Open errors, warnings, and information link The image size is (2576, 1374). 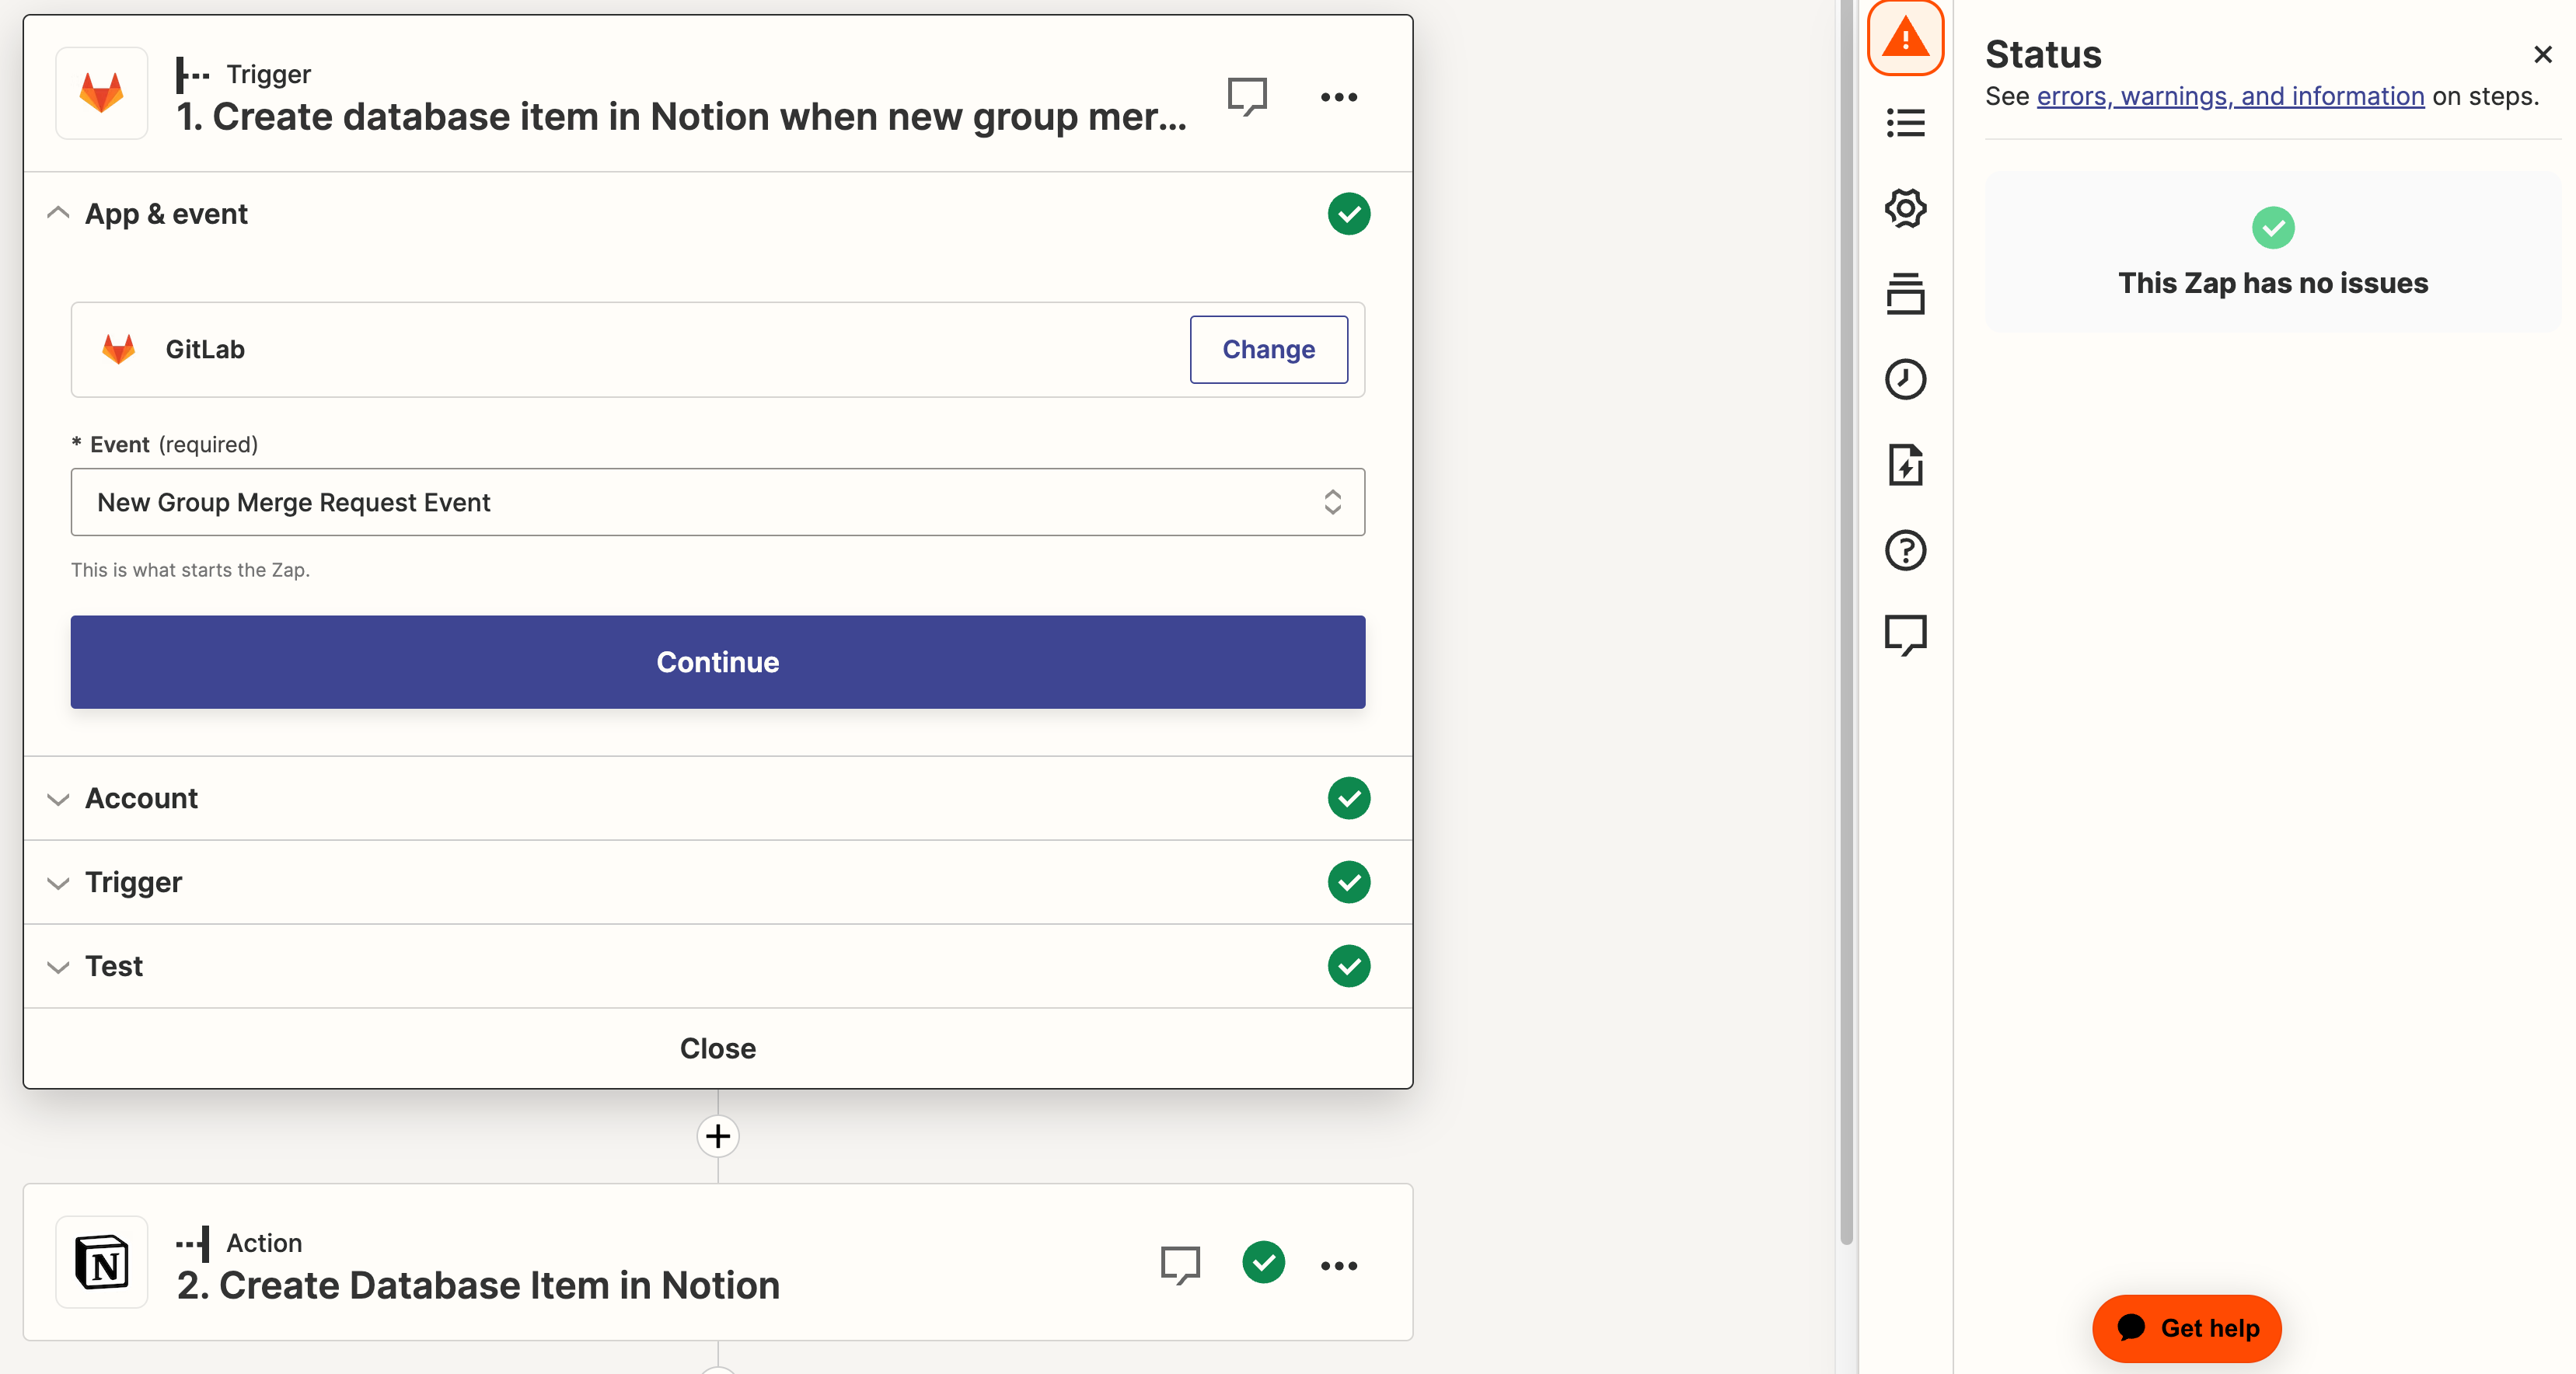coord(2230,96)
